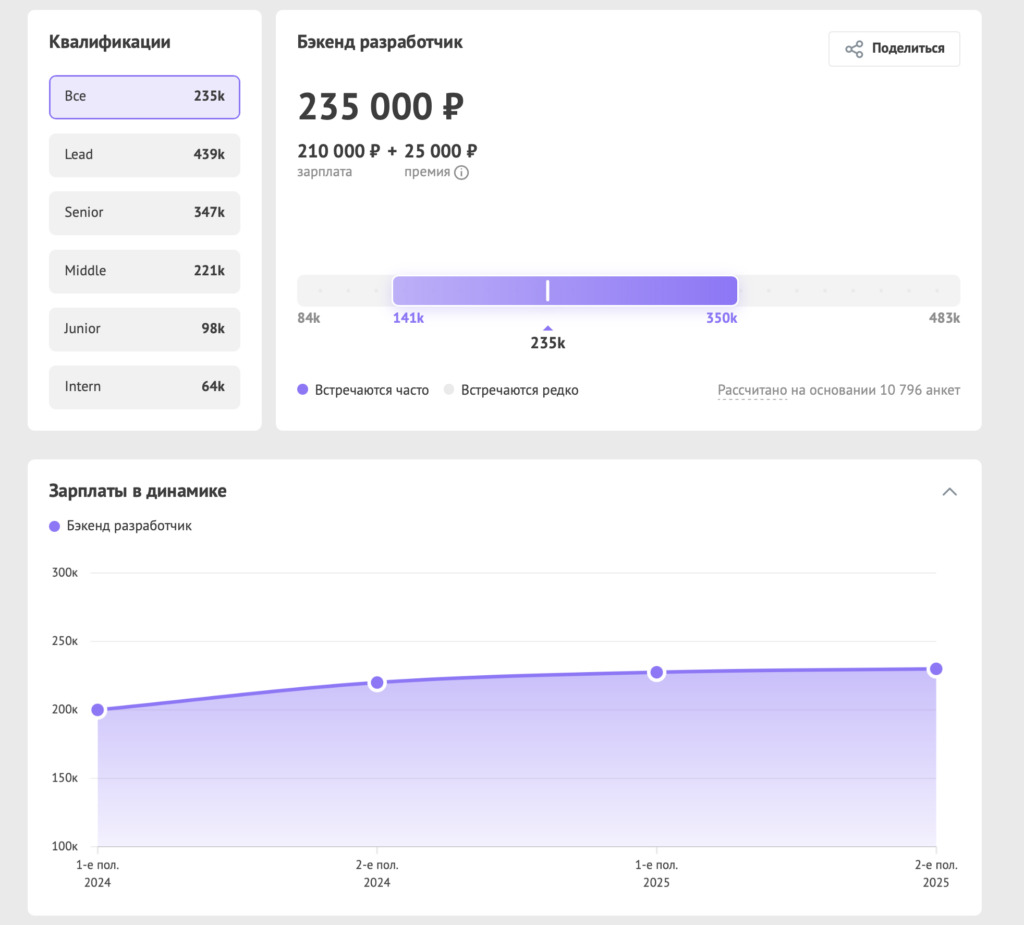Click the bonus info icon next to премия
This screenshot has width=1024, height=925.
click(x=461, y=173)
